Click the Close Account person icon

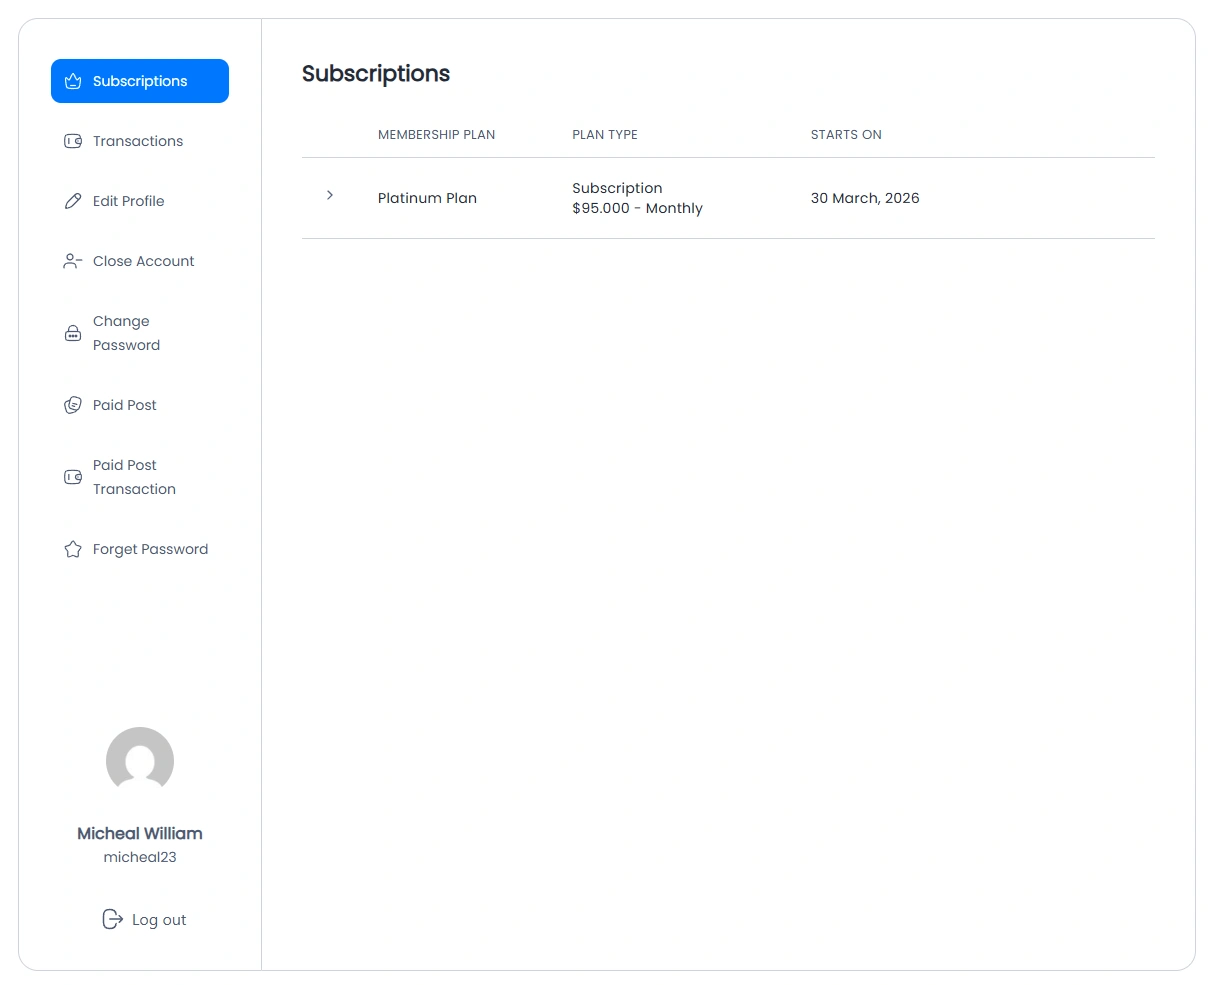click(72, 260)
